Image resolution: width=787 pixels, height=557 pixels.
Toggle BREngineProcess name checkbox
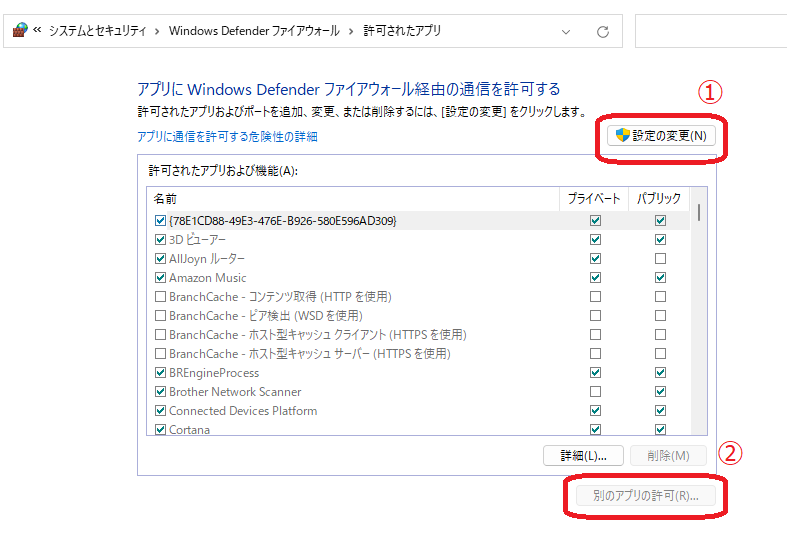[160, 373]
